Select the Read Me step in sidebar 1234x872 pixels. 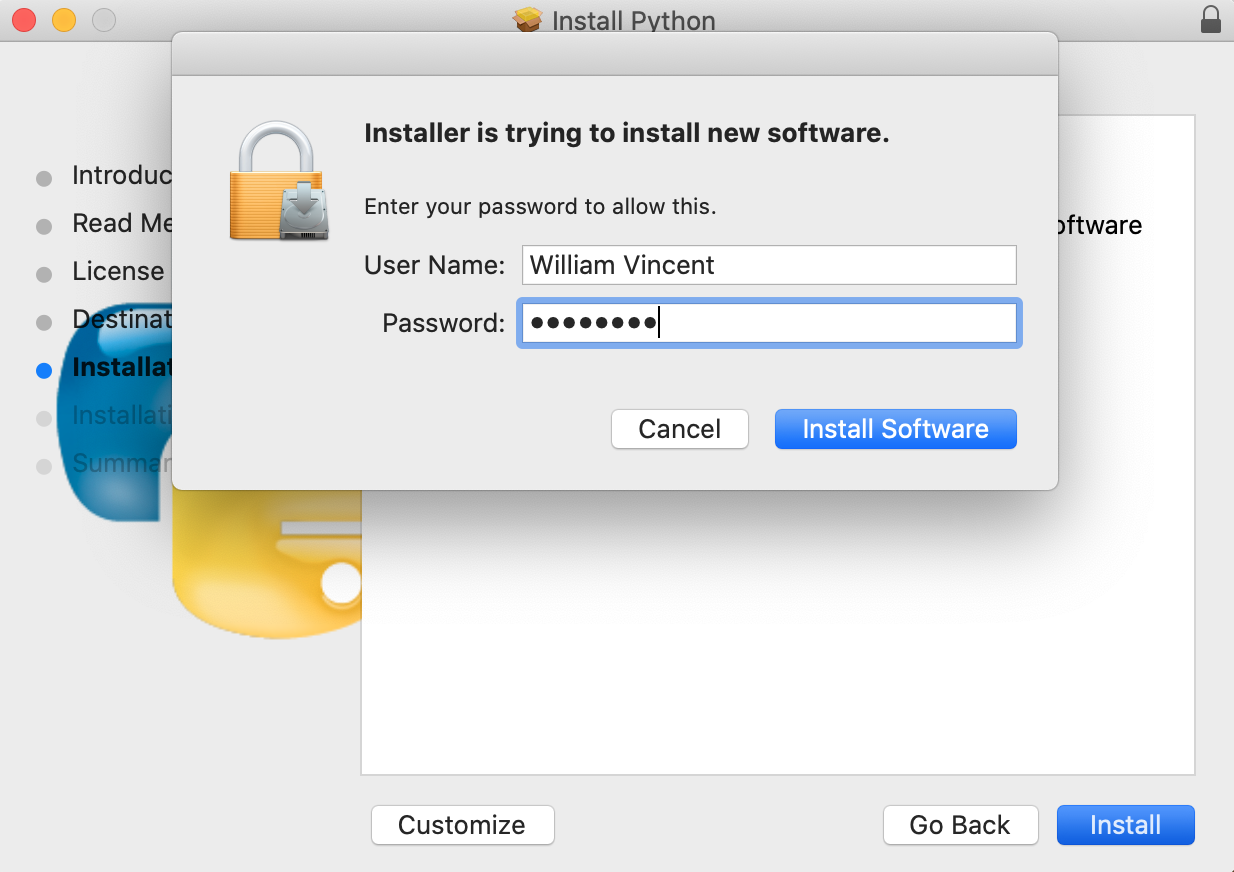pyautogui.click(x=121, y=224)
